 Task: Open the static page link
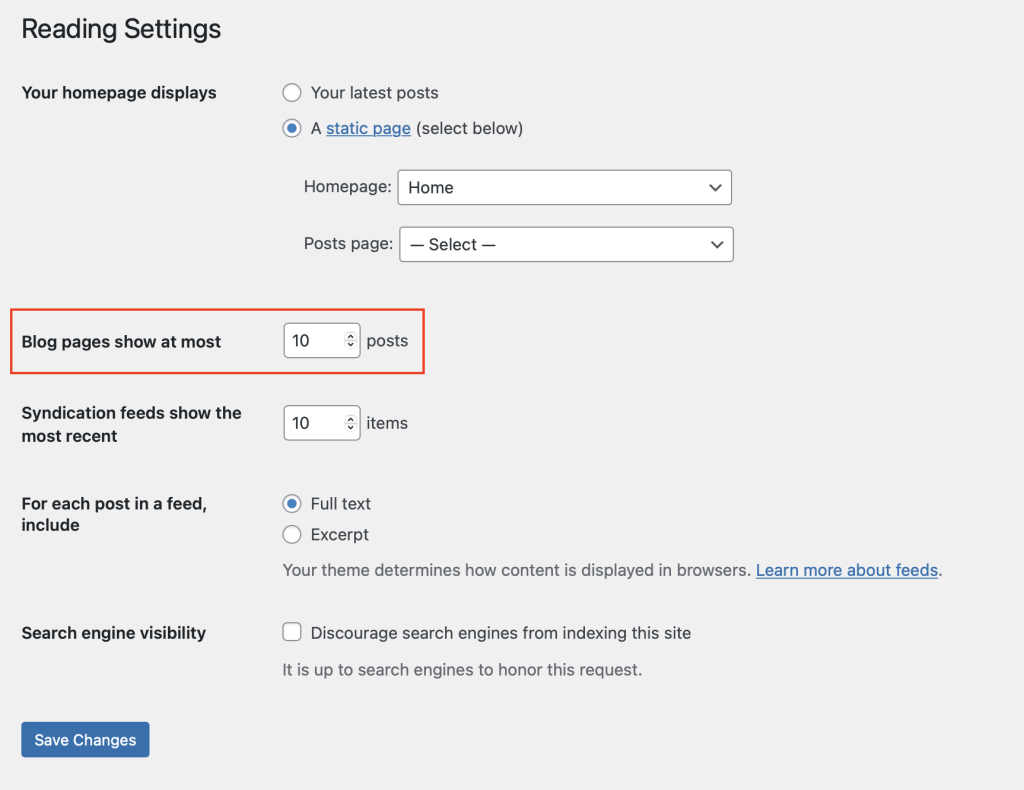(x=368, y=128)
